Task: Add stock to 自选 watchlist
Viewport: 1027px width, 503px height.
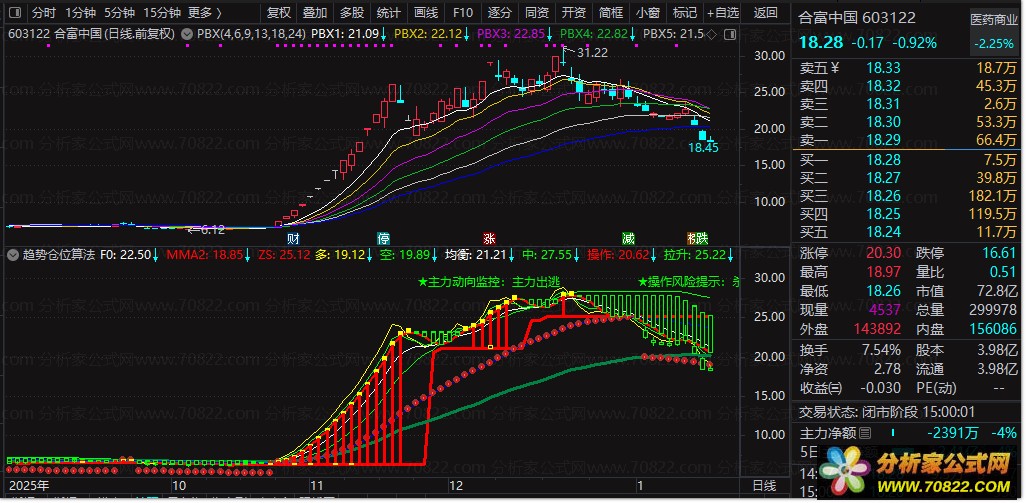Action: pyautogui.click(x=723, y=12)
